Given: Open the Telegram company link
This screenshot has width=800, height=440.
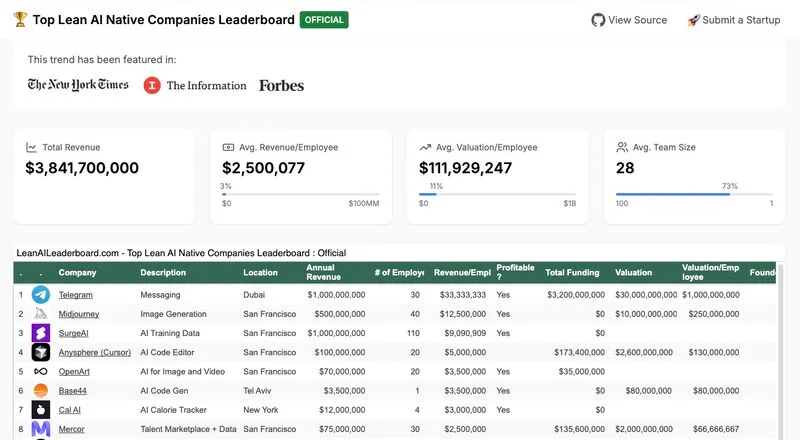Looking at the screenshot, I should pyautogui.click(x=76, y=295).
